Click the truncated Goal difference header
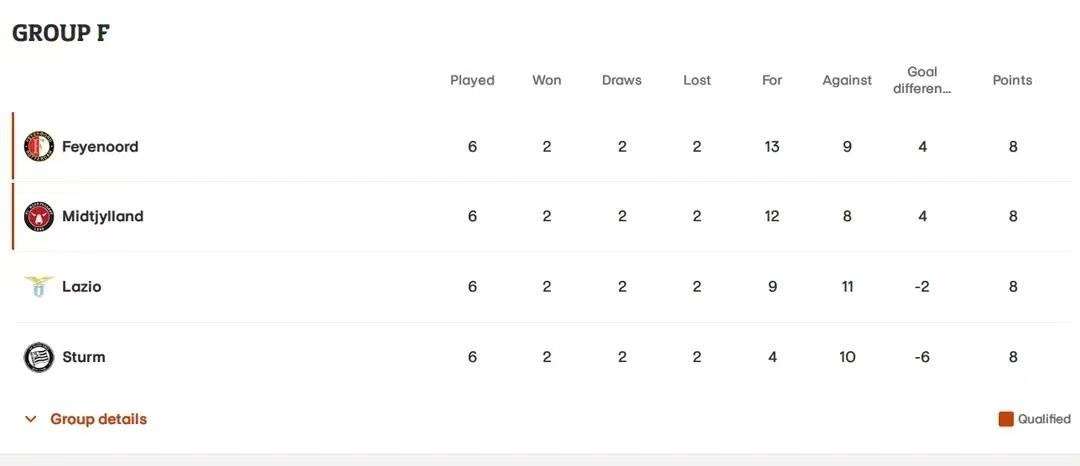Image resolution: width=1080 pixels, height=466 pixels. pyautogui.click(x=922, y=80)
